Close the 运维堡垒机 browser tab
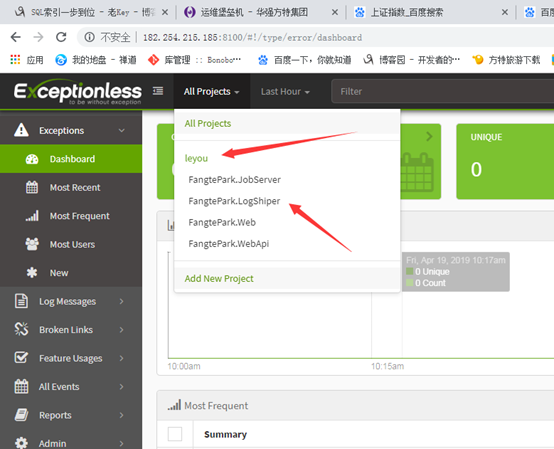This screenshot has height=449, width=554. point(335,12)
